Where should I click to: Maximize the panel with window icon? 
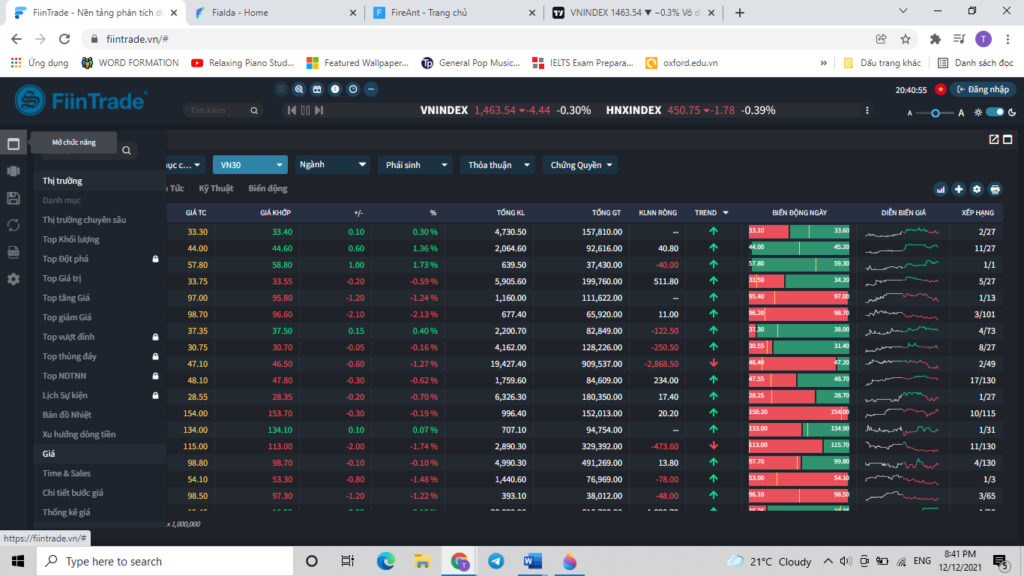pyautogui.click(x=1008, y=139)
